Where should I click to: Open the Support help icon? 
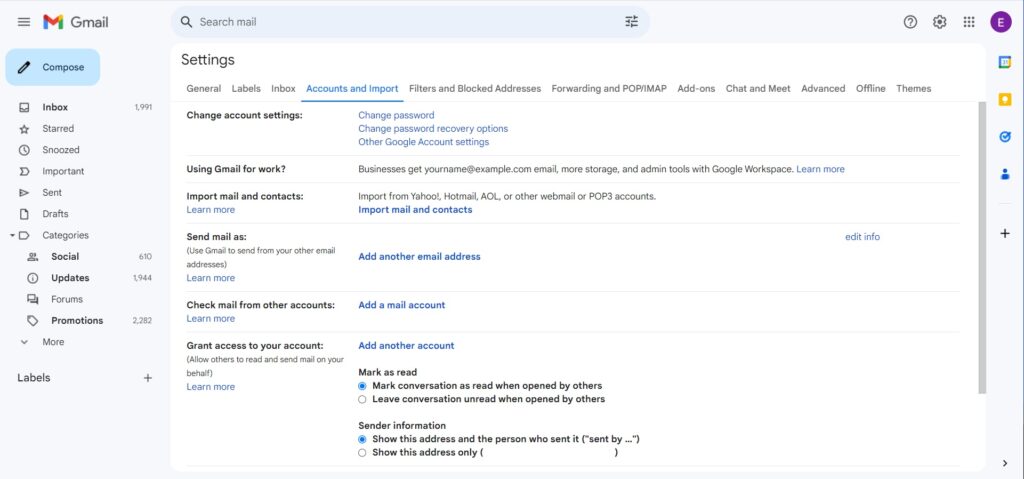pos(910,22)
